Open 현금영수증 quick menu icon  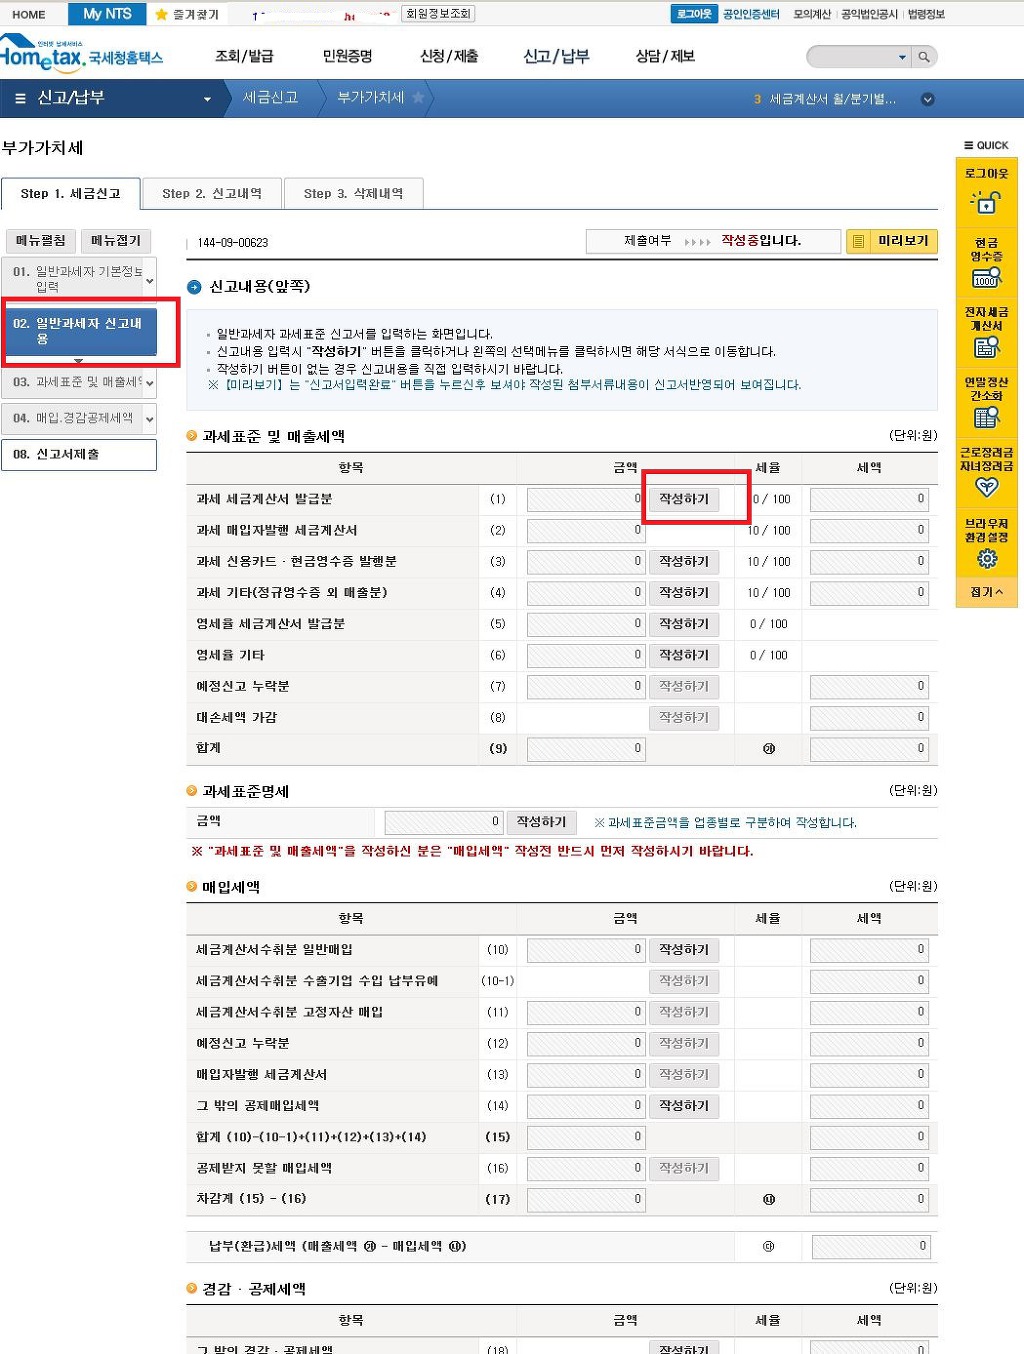(986, 278)
